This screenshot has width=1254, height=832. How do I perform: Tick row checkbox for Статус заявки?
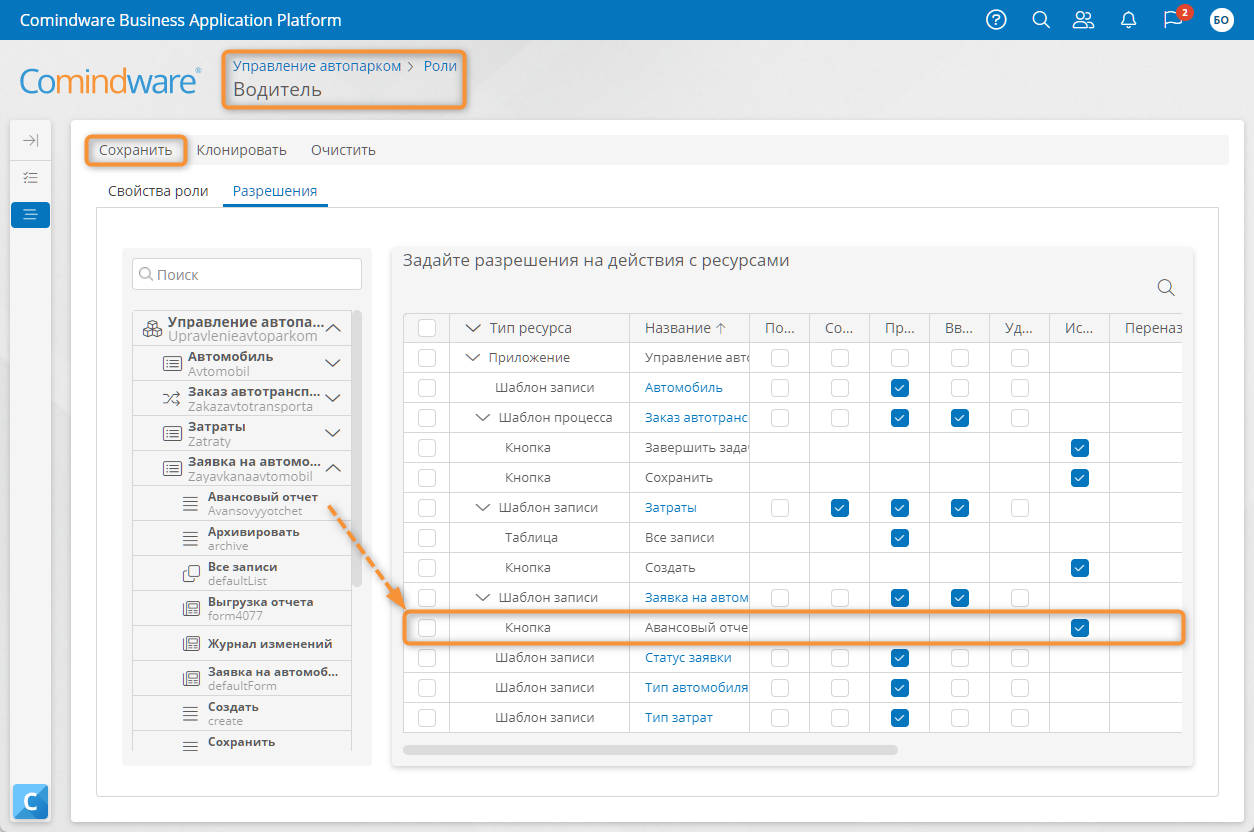point(427,658)
